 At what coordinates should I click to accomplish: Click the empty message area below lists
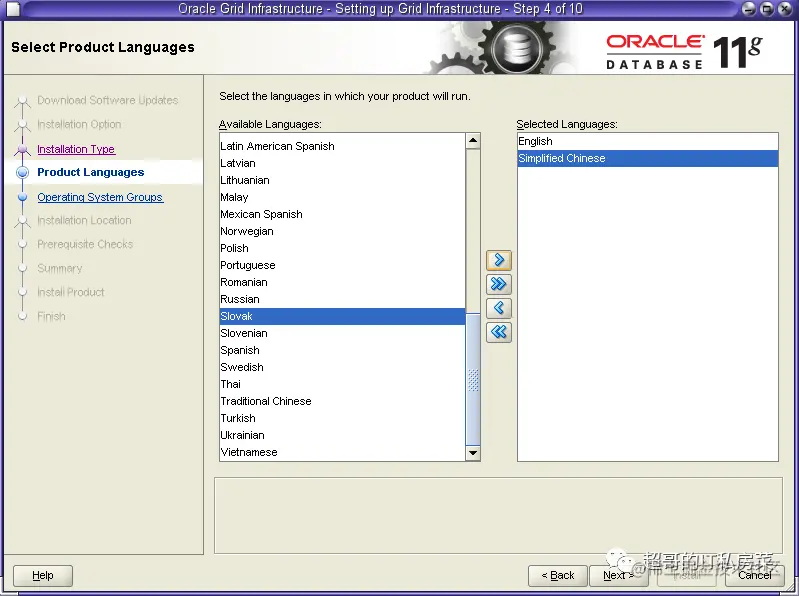click(x=498, y=516)
